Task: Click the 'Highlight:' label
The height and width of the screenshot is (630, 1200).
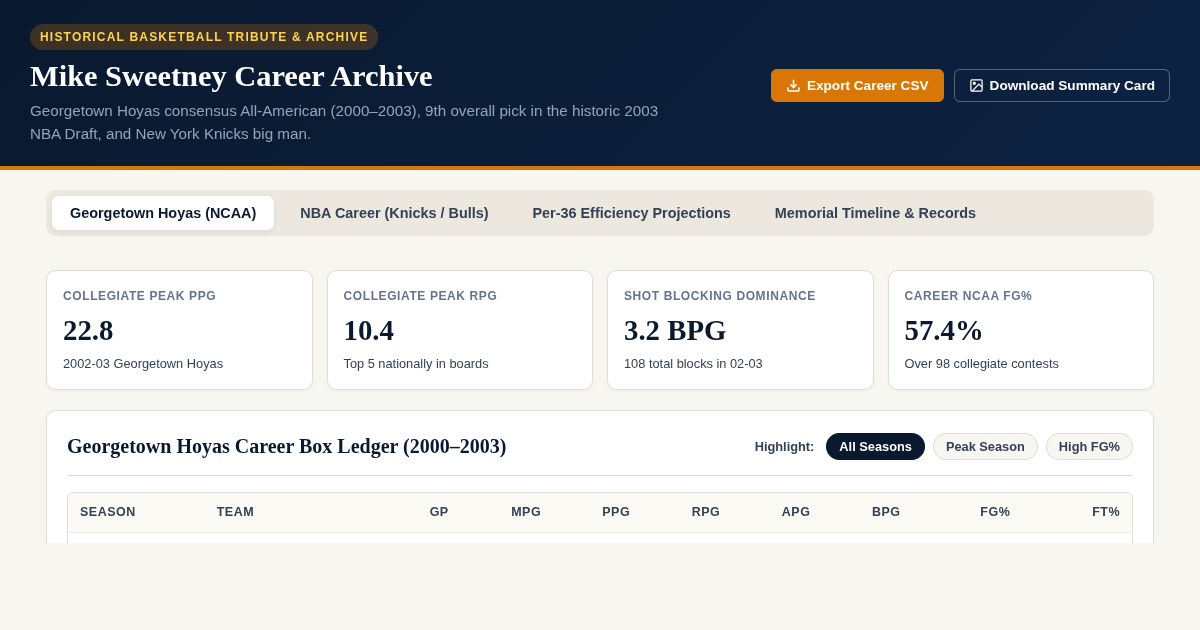Action: (x=784, y=447)
